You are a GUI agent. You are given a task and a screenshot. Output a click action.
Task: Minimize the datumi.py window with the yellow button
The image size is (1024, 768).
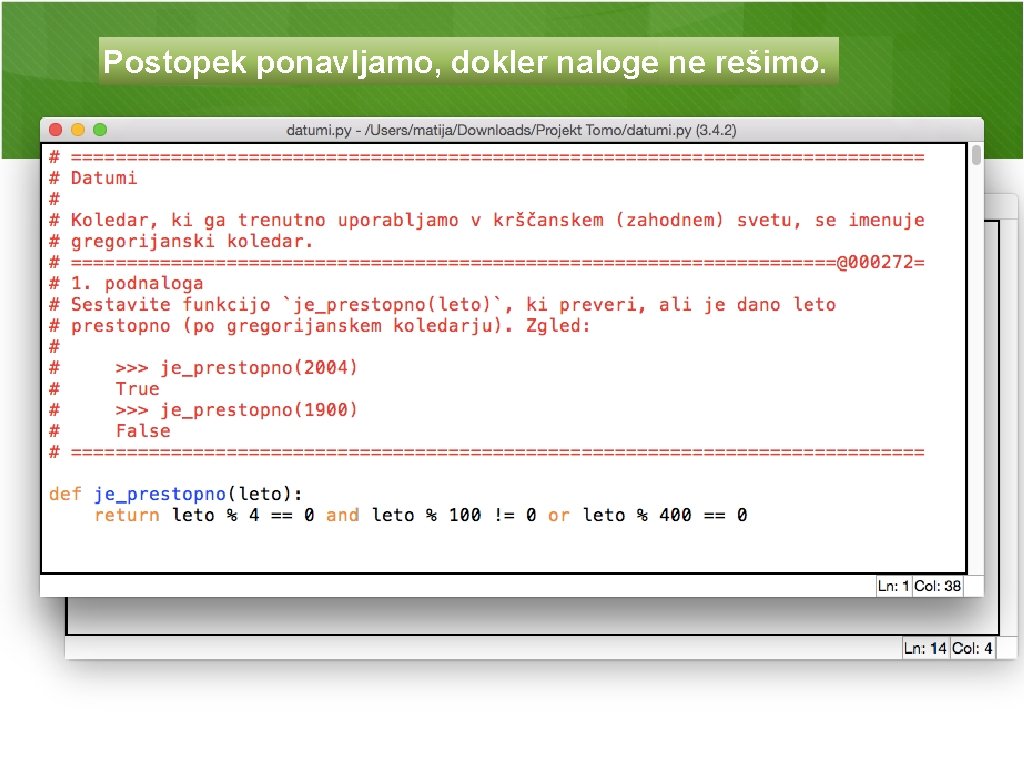78,129
